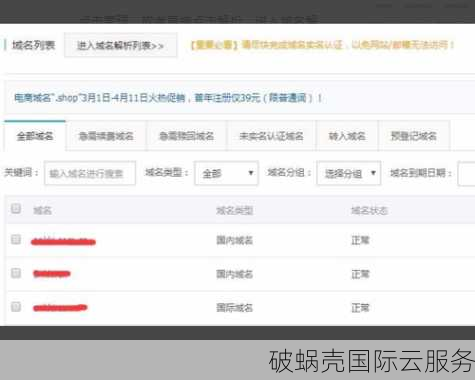The height and width of the screenshot is (380, 475).
Task: Click the 域名类型 column header
Action: click(x=234, y=210)
